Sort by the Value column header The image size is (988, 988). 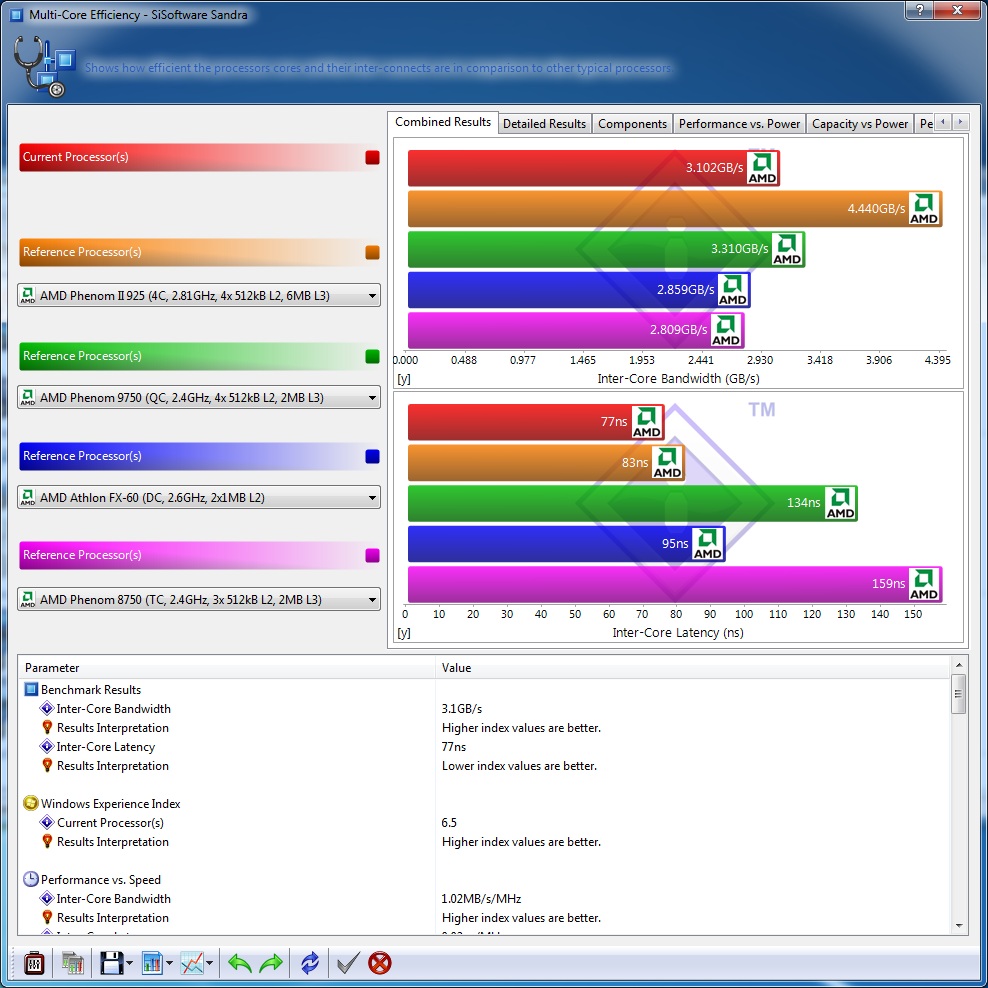click(x=692, y=667)
